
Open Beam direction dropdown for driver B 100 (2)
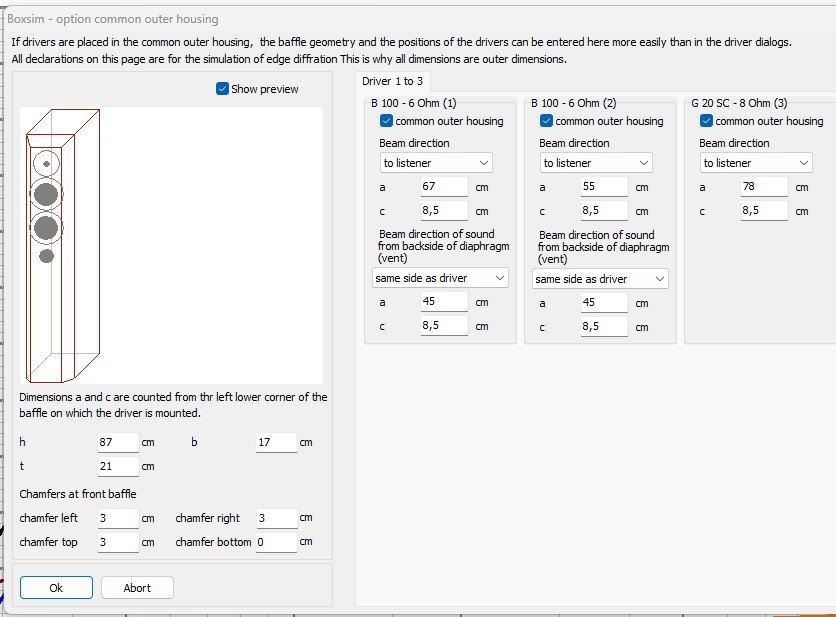596,163
